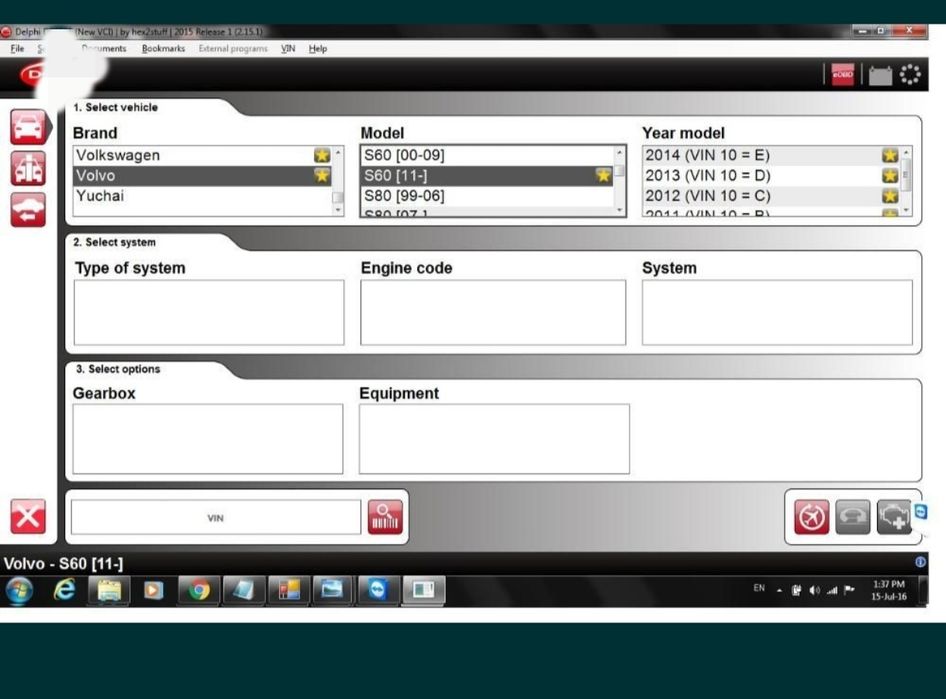The width and height of the screenshot is (946, 699).
Task: Start VIN scan with barcode magnifier icon
Action: coord(385,517)
